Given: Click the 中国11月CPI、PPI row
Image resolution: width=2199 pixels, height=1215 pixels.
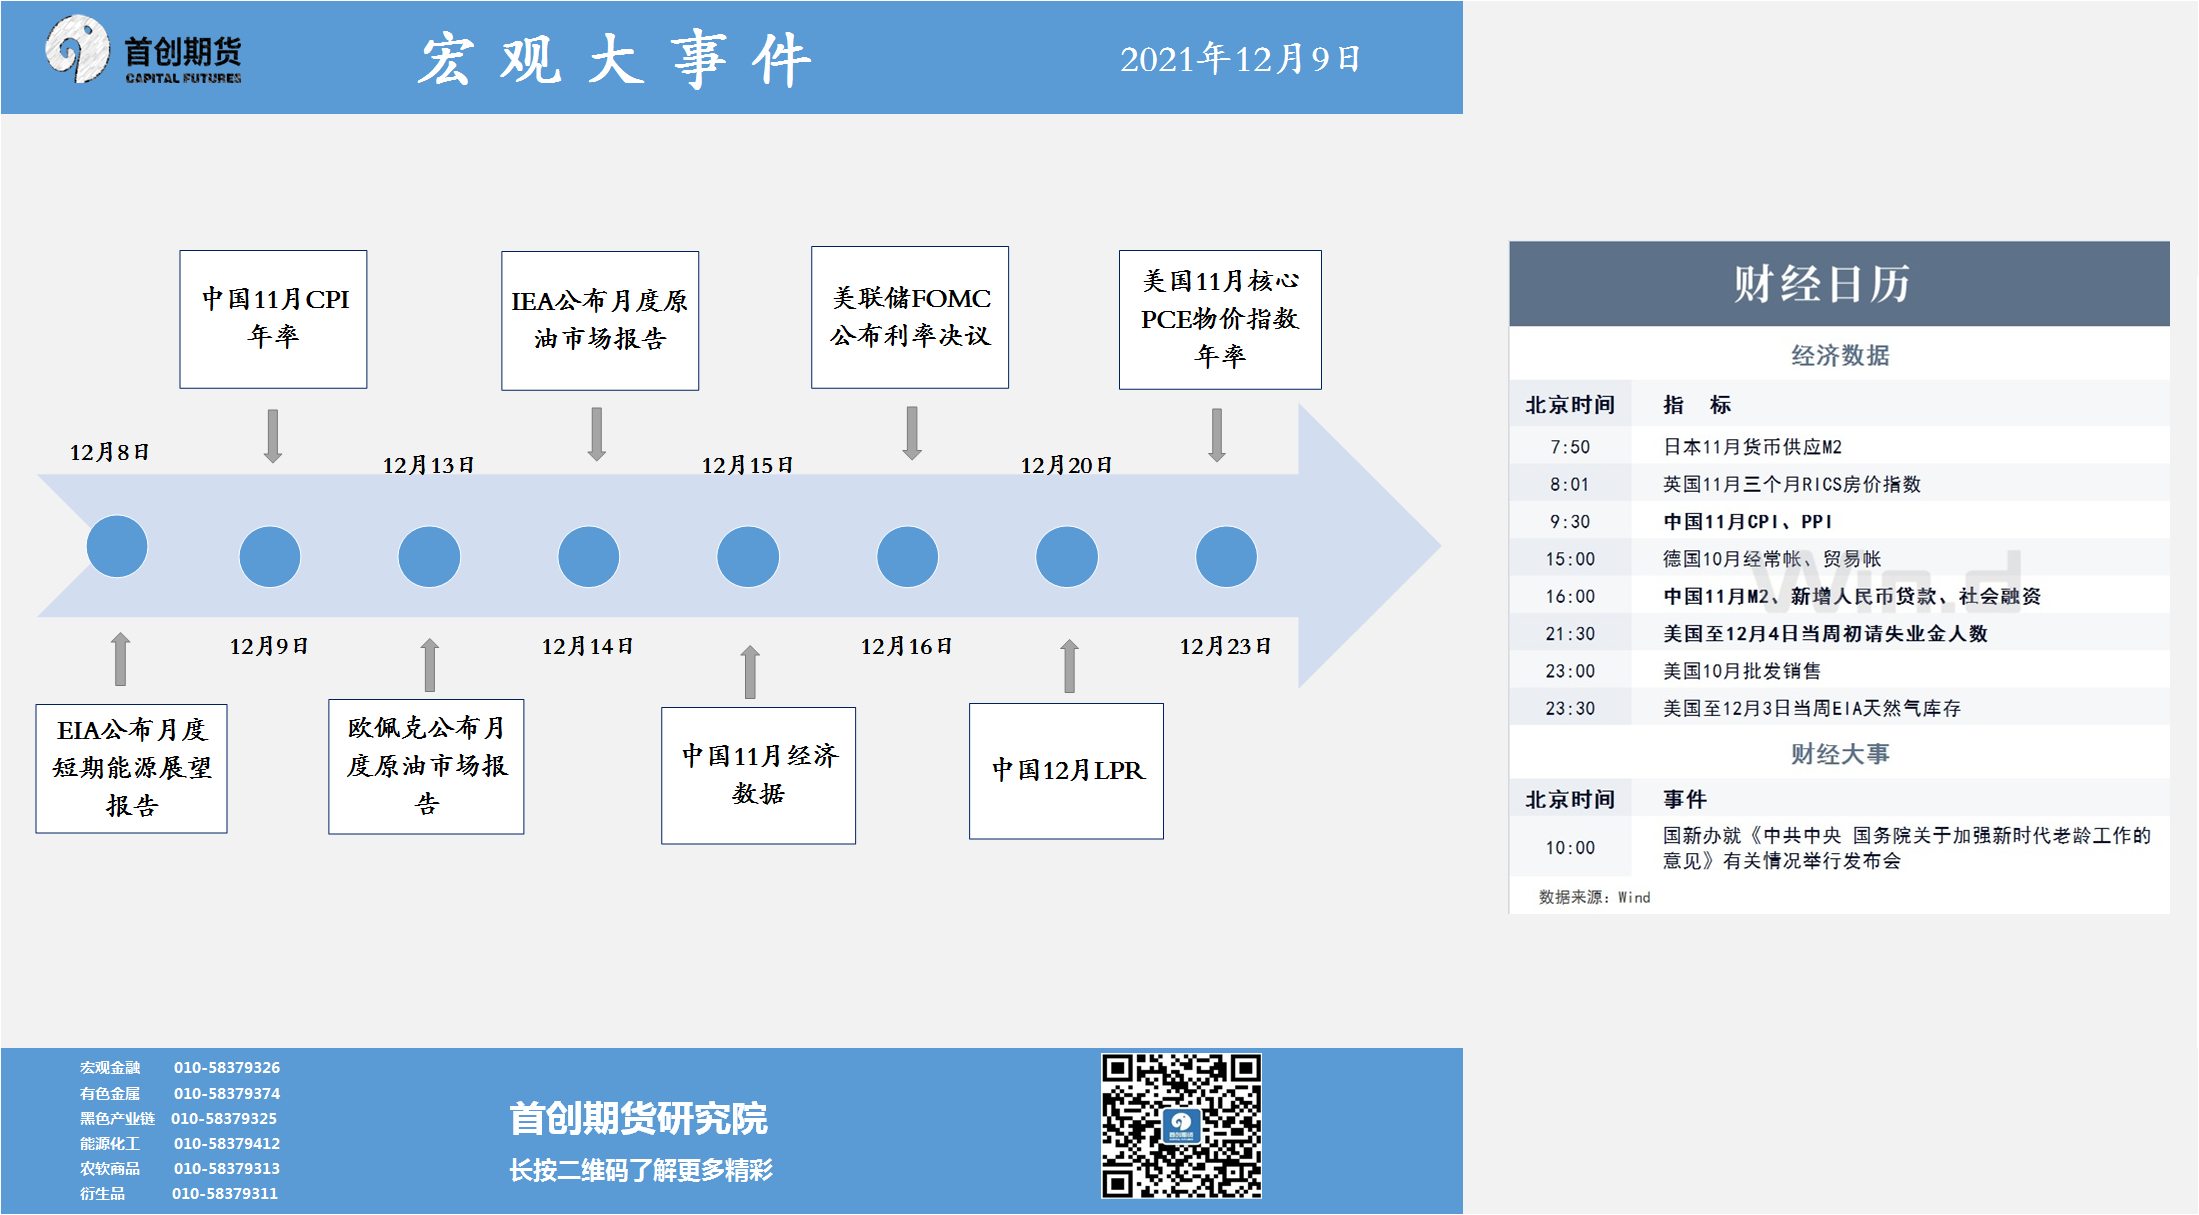Looking at the screenshot, I should click(1839, 521).
